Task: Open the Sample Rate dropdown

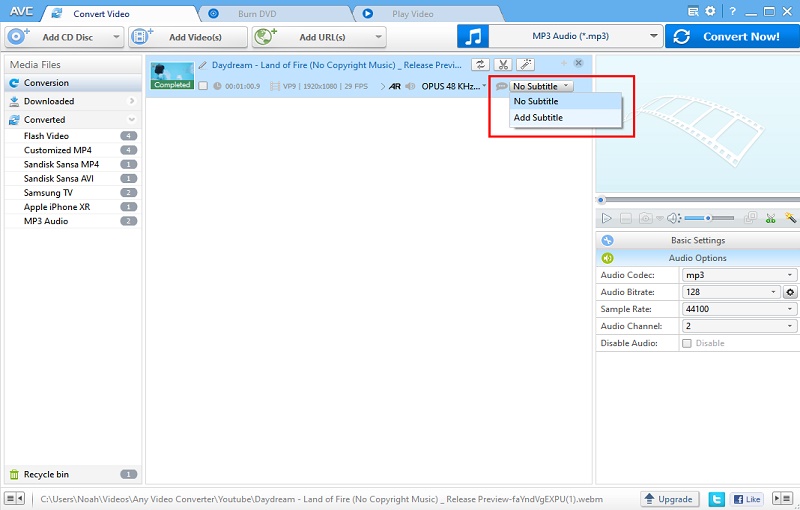Action: [x=739, y=309]
